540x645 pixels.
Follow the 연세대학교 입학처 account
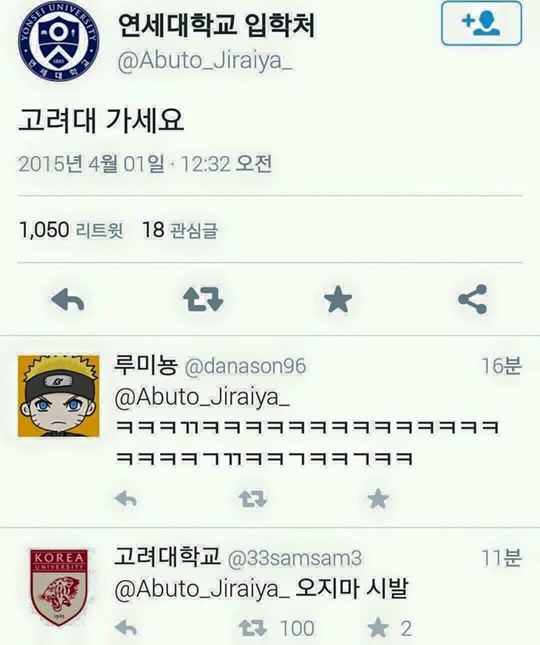(481, 23)
